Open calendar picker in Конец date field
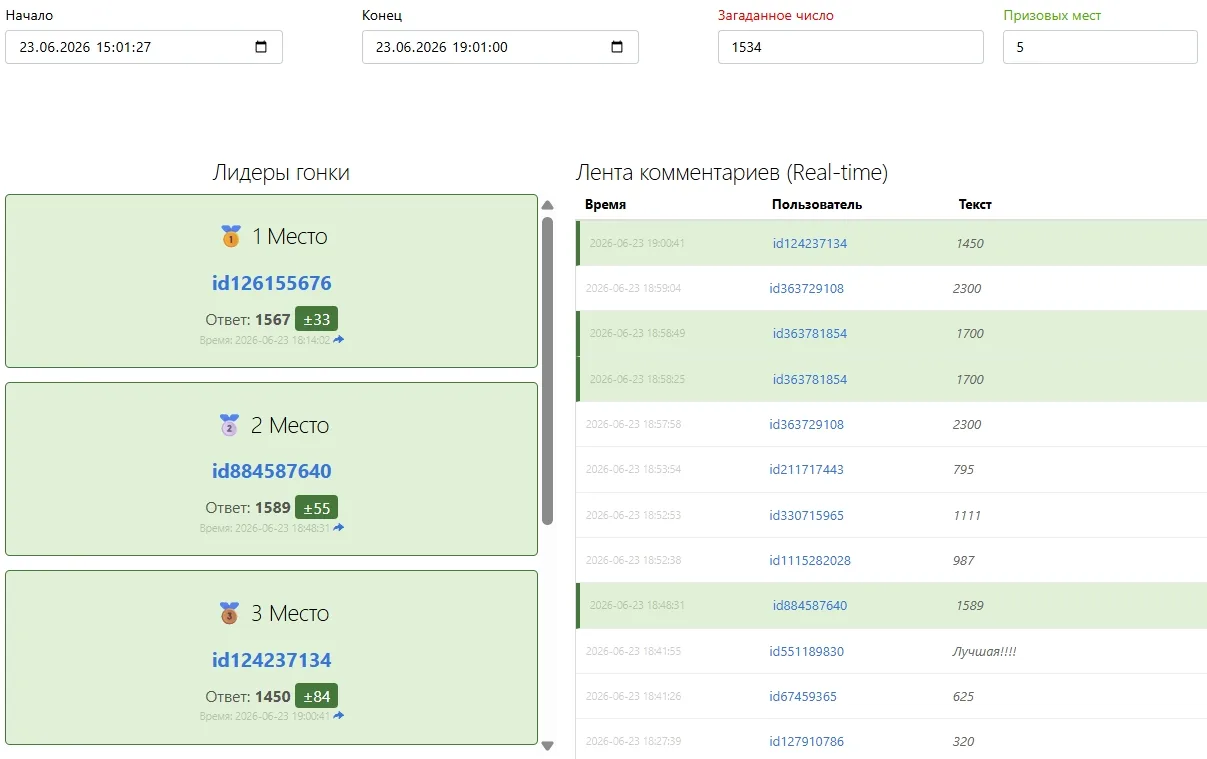The image size is (1207, 759). point(617,47)
